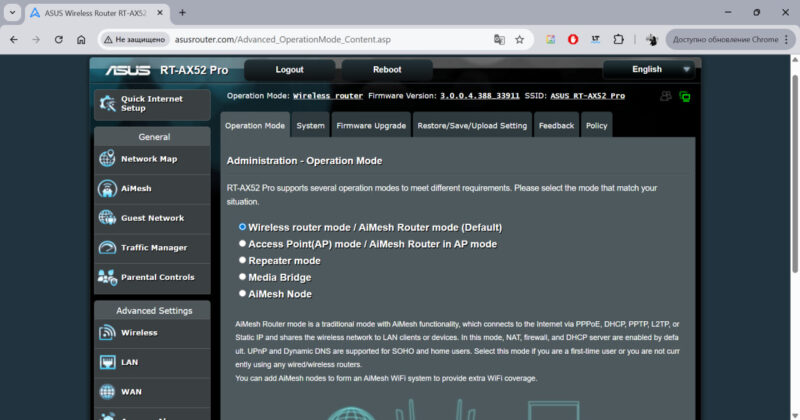Open Restore/Save/Upload Setting tab
800x420 pixels.
pos(472,126)
